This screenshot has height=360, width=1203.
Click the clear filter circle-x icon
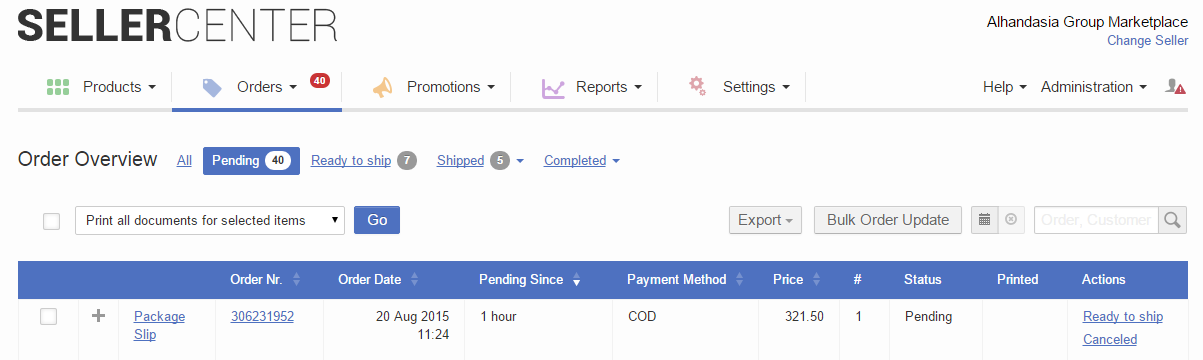pos(1011,220)
